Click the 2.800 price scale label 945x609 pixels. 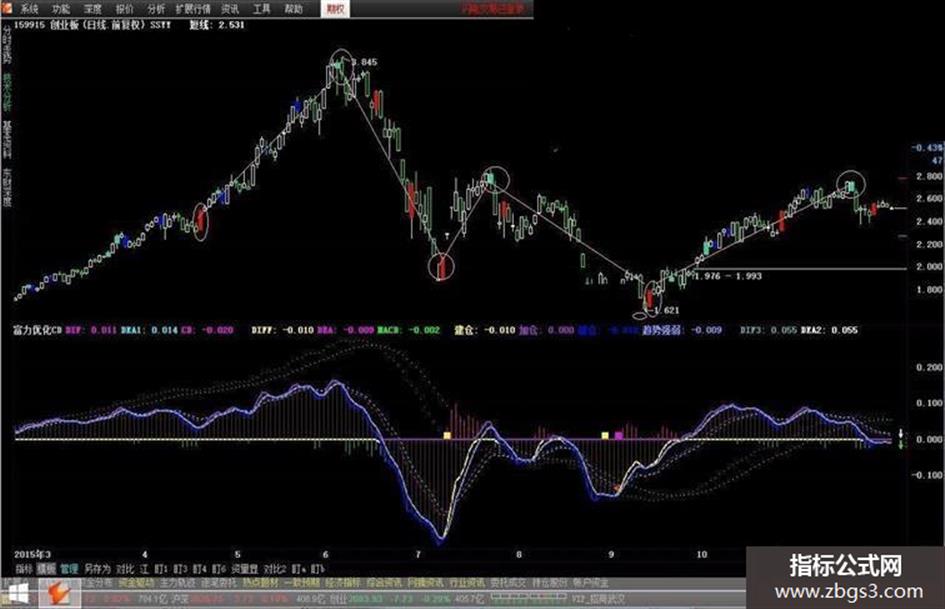point(929,177)
